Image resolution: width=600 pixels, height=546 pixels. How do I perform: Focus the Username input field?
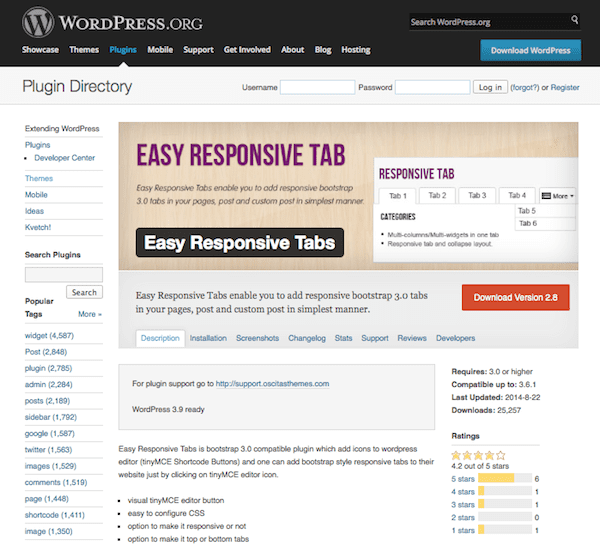[317, 88]
